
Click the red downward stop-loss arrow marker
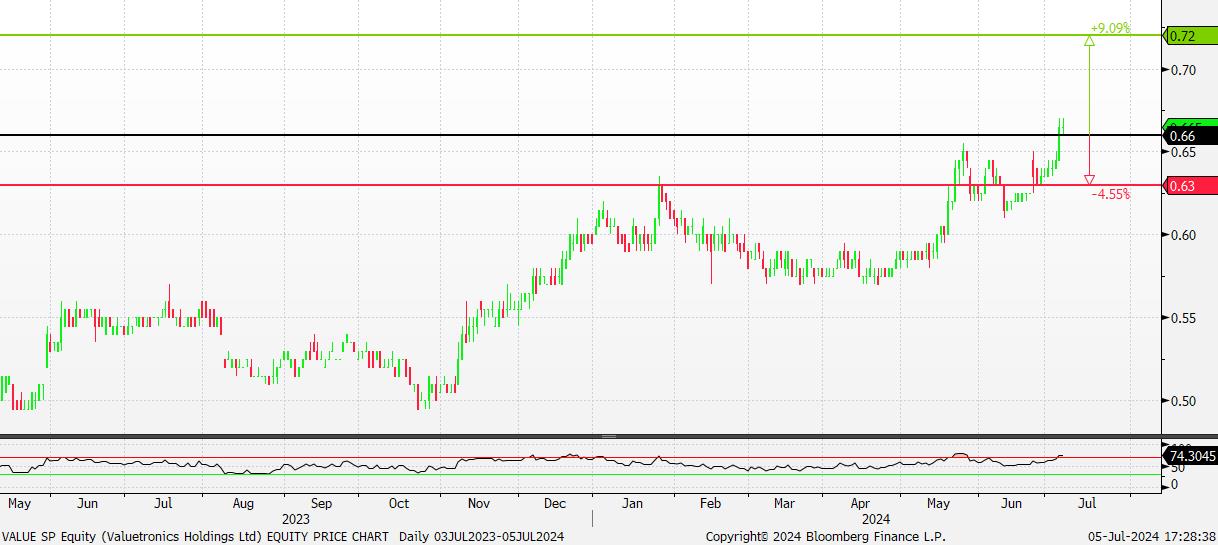[x=1089, y=179]
